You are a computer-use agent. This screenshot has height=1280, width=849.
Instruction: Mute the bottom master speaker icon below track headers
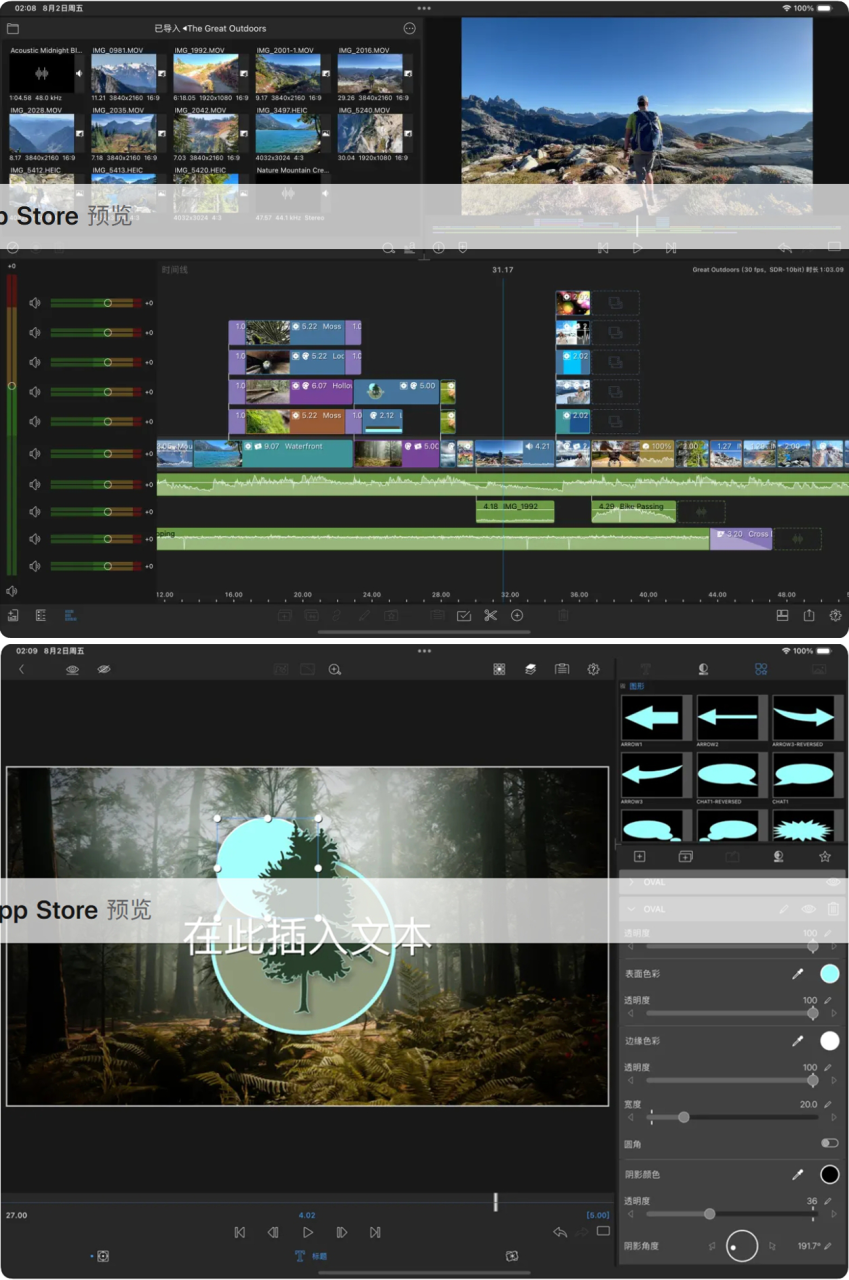(12, 591)
